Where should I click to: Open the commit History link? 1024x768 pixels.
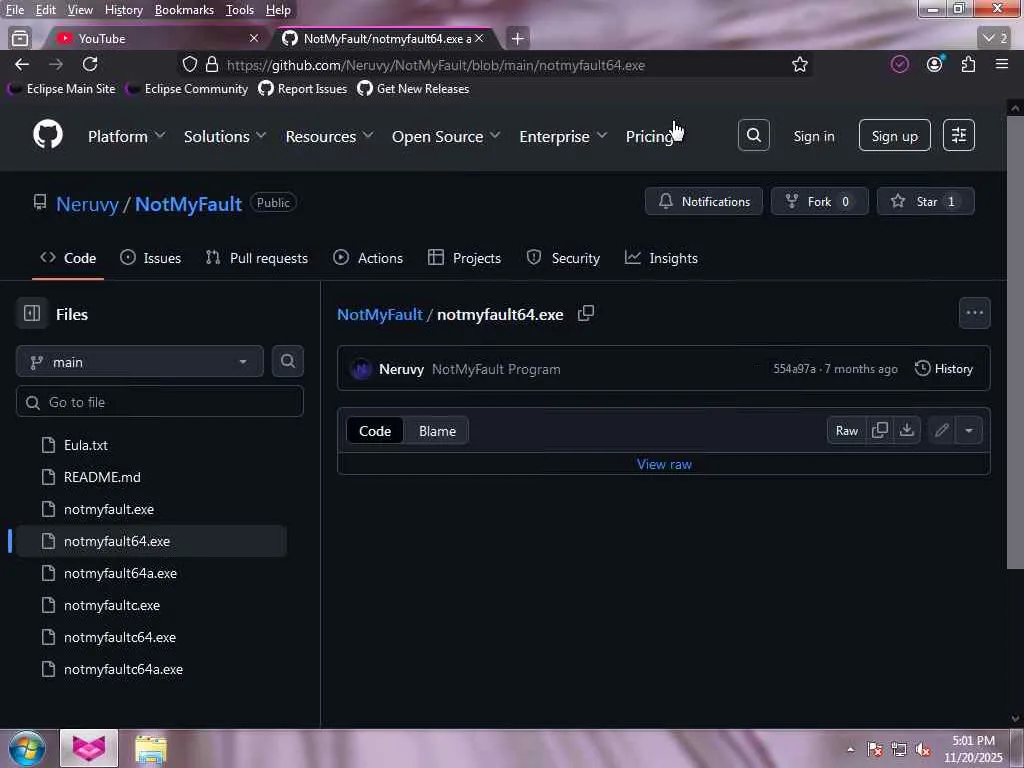pyautogui.click(x=944, y=368)
